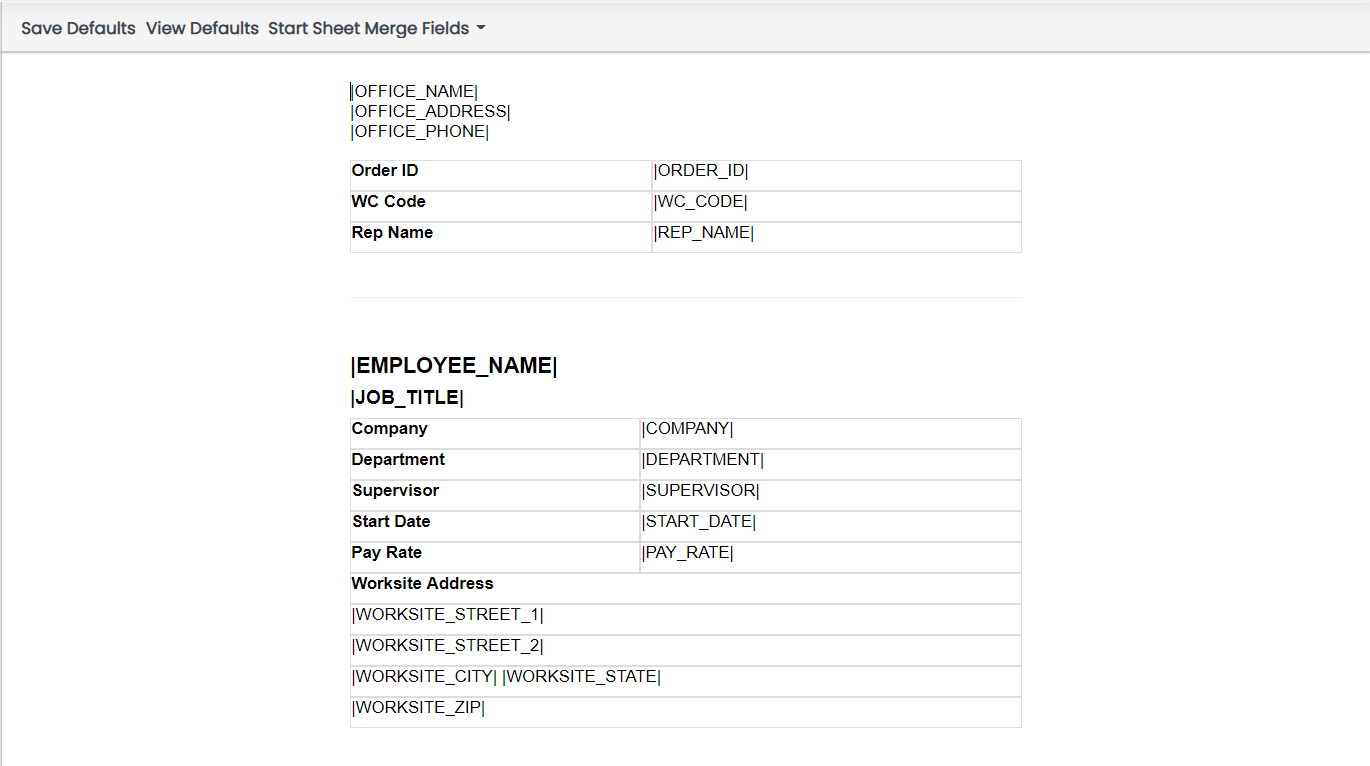Place cursor in |START_DATE| cell
The width and height of the screenshot is (1370, 766).
point(699,522)
